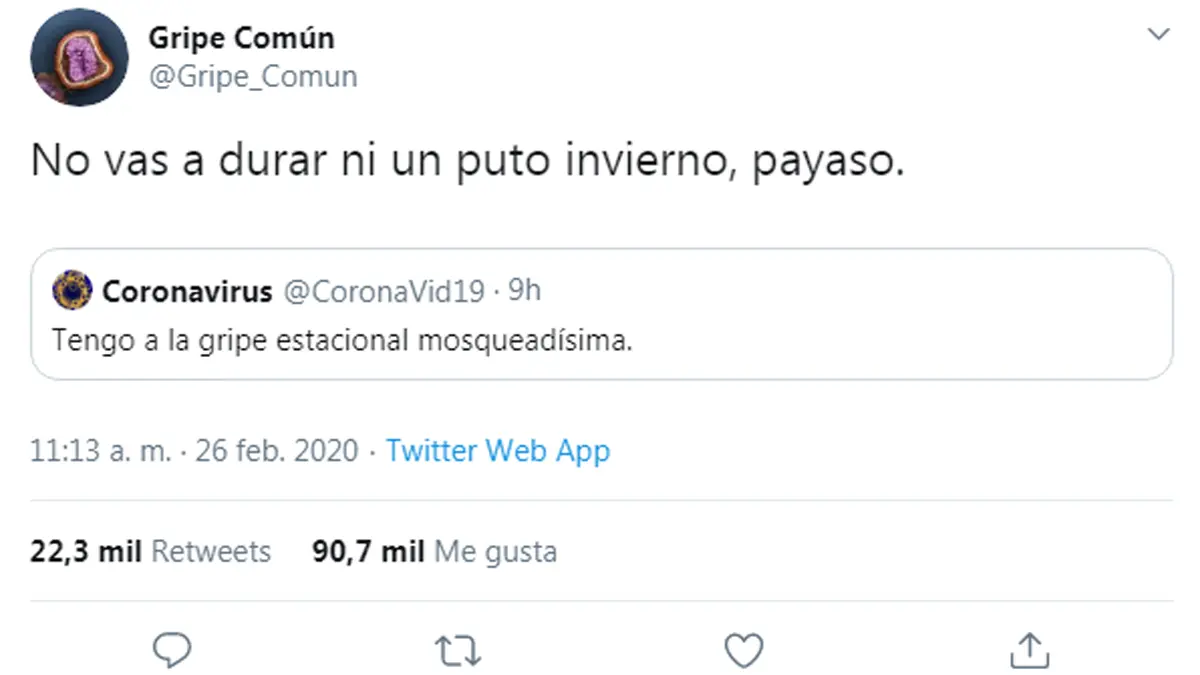
Task: Click the reply speech bubble icon
Action: [x=172, y=651]
